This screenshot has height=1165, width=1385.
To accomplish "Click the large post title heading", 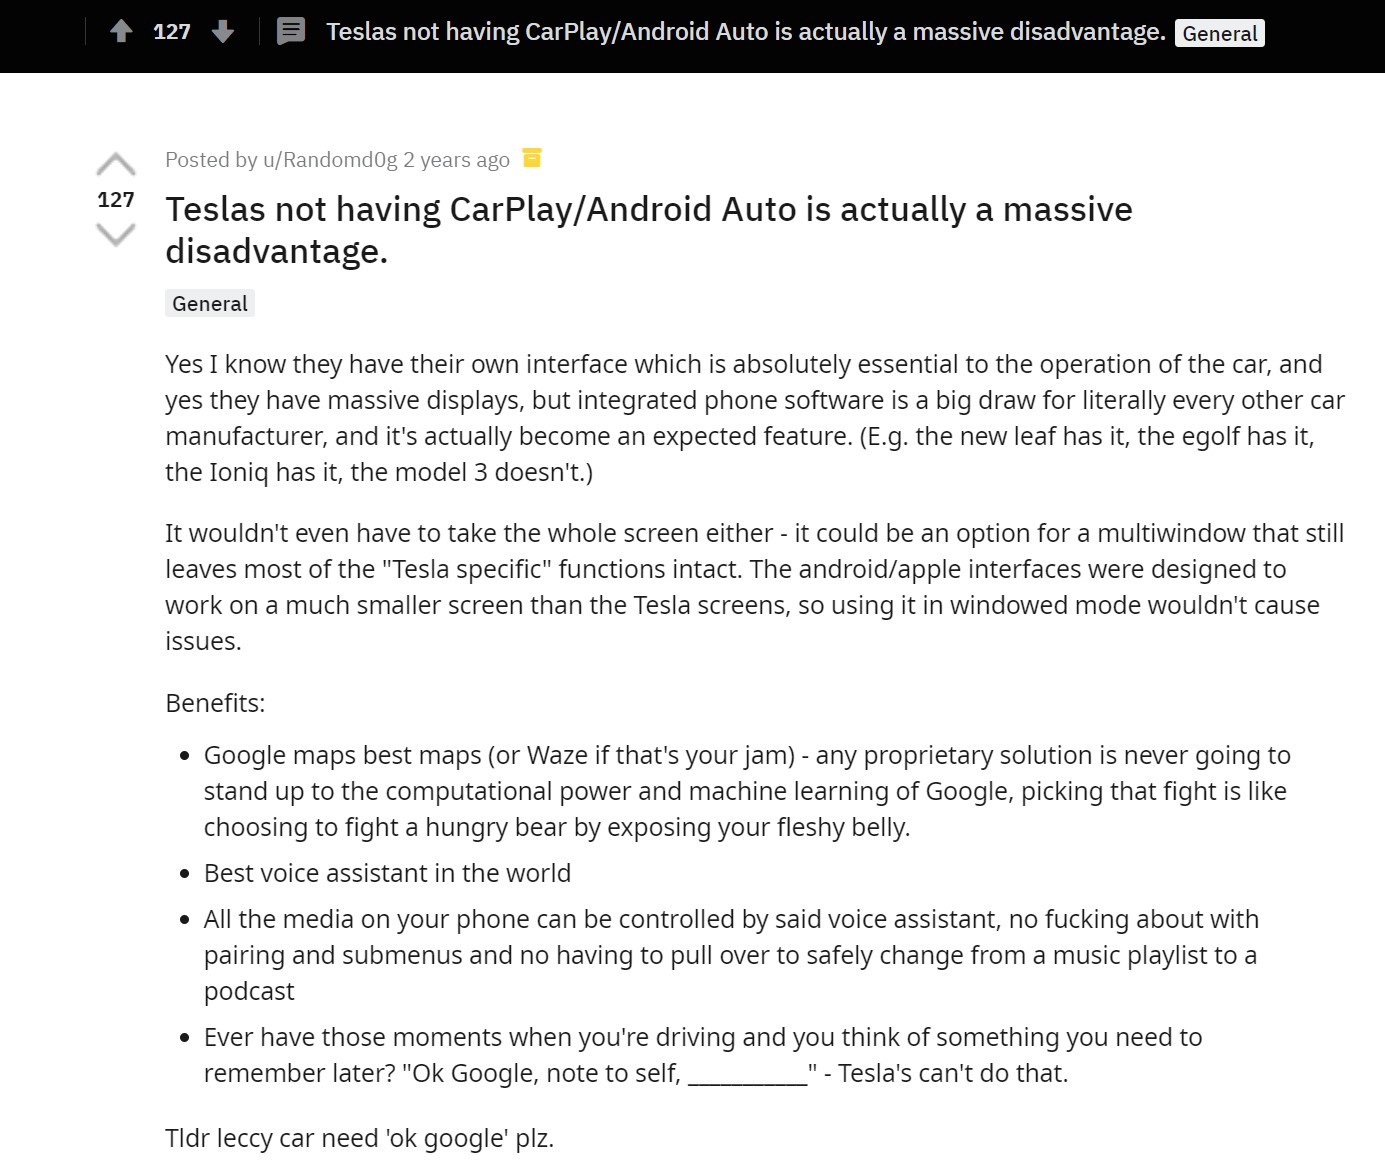I will [x=648, y=229].
